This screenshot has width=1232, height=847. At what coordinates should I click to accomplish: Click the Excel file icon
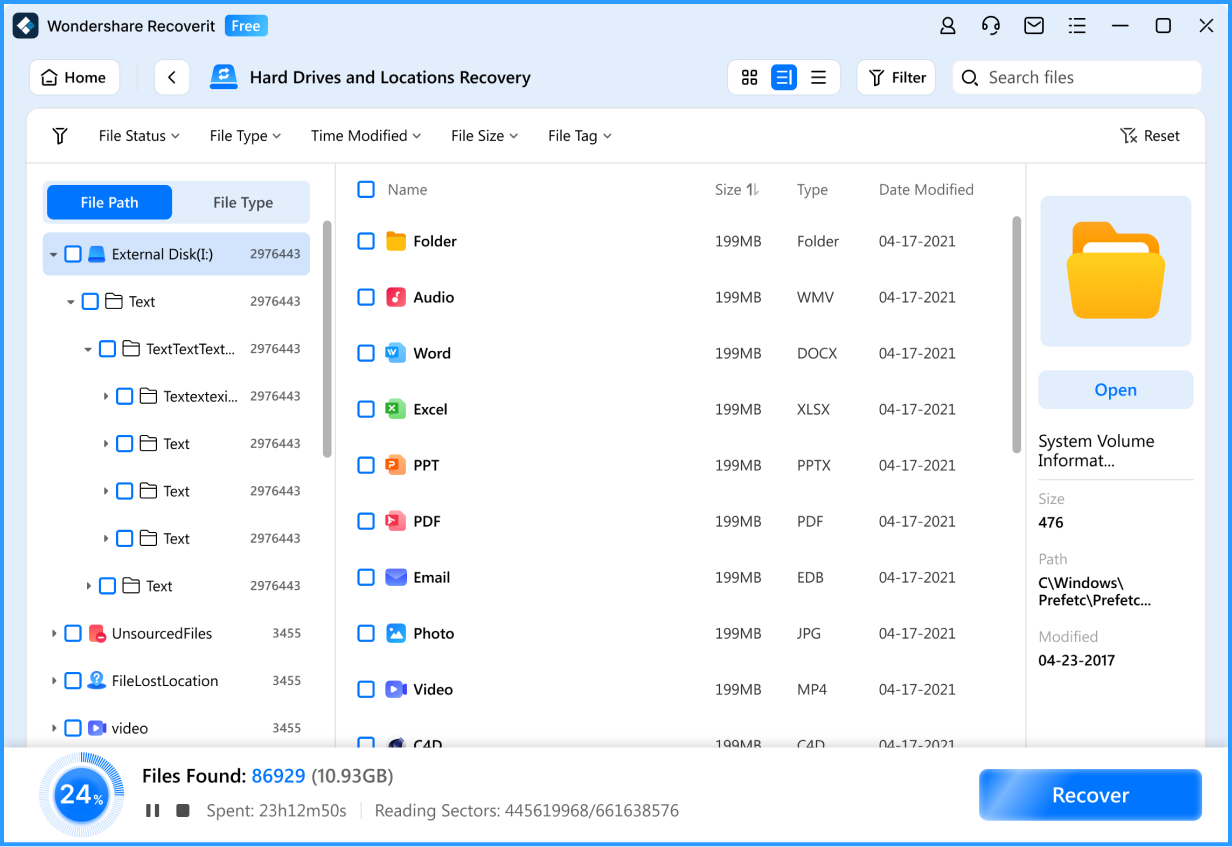coord(396,409)
